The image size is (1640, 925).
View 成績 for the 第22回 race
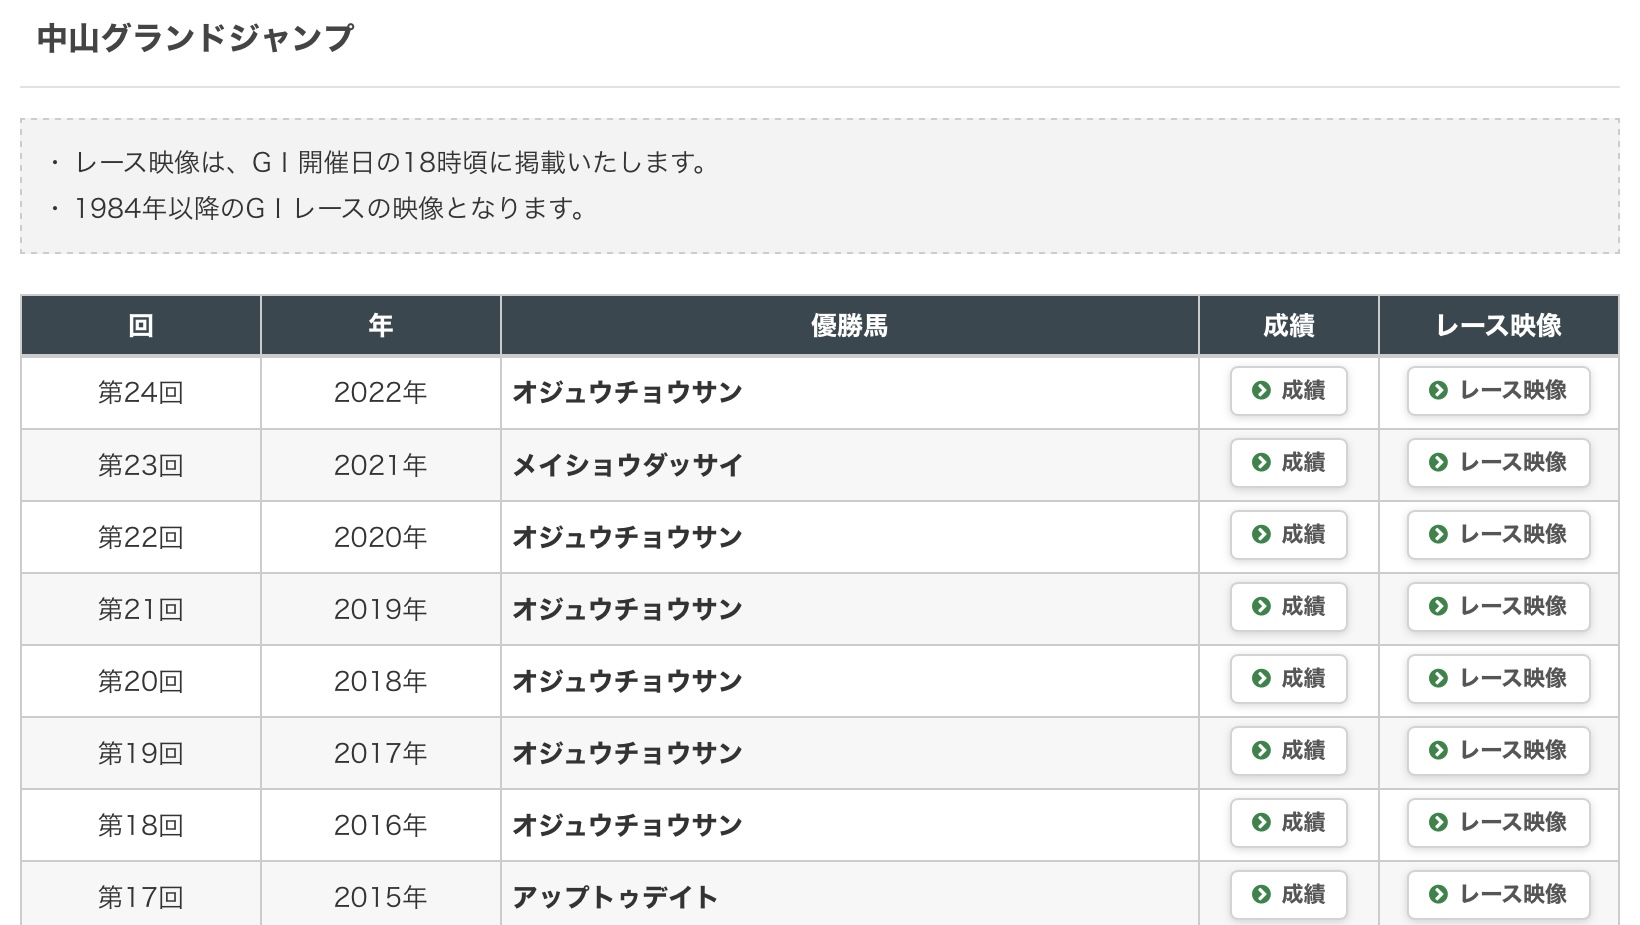tap(1288, 535)
